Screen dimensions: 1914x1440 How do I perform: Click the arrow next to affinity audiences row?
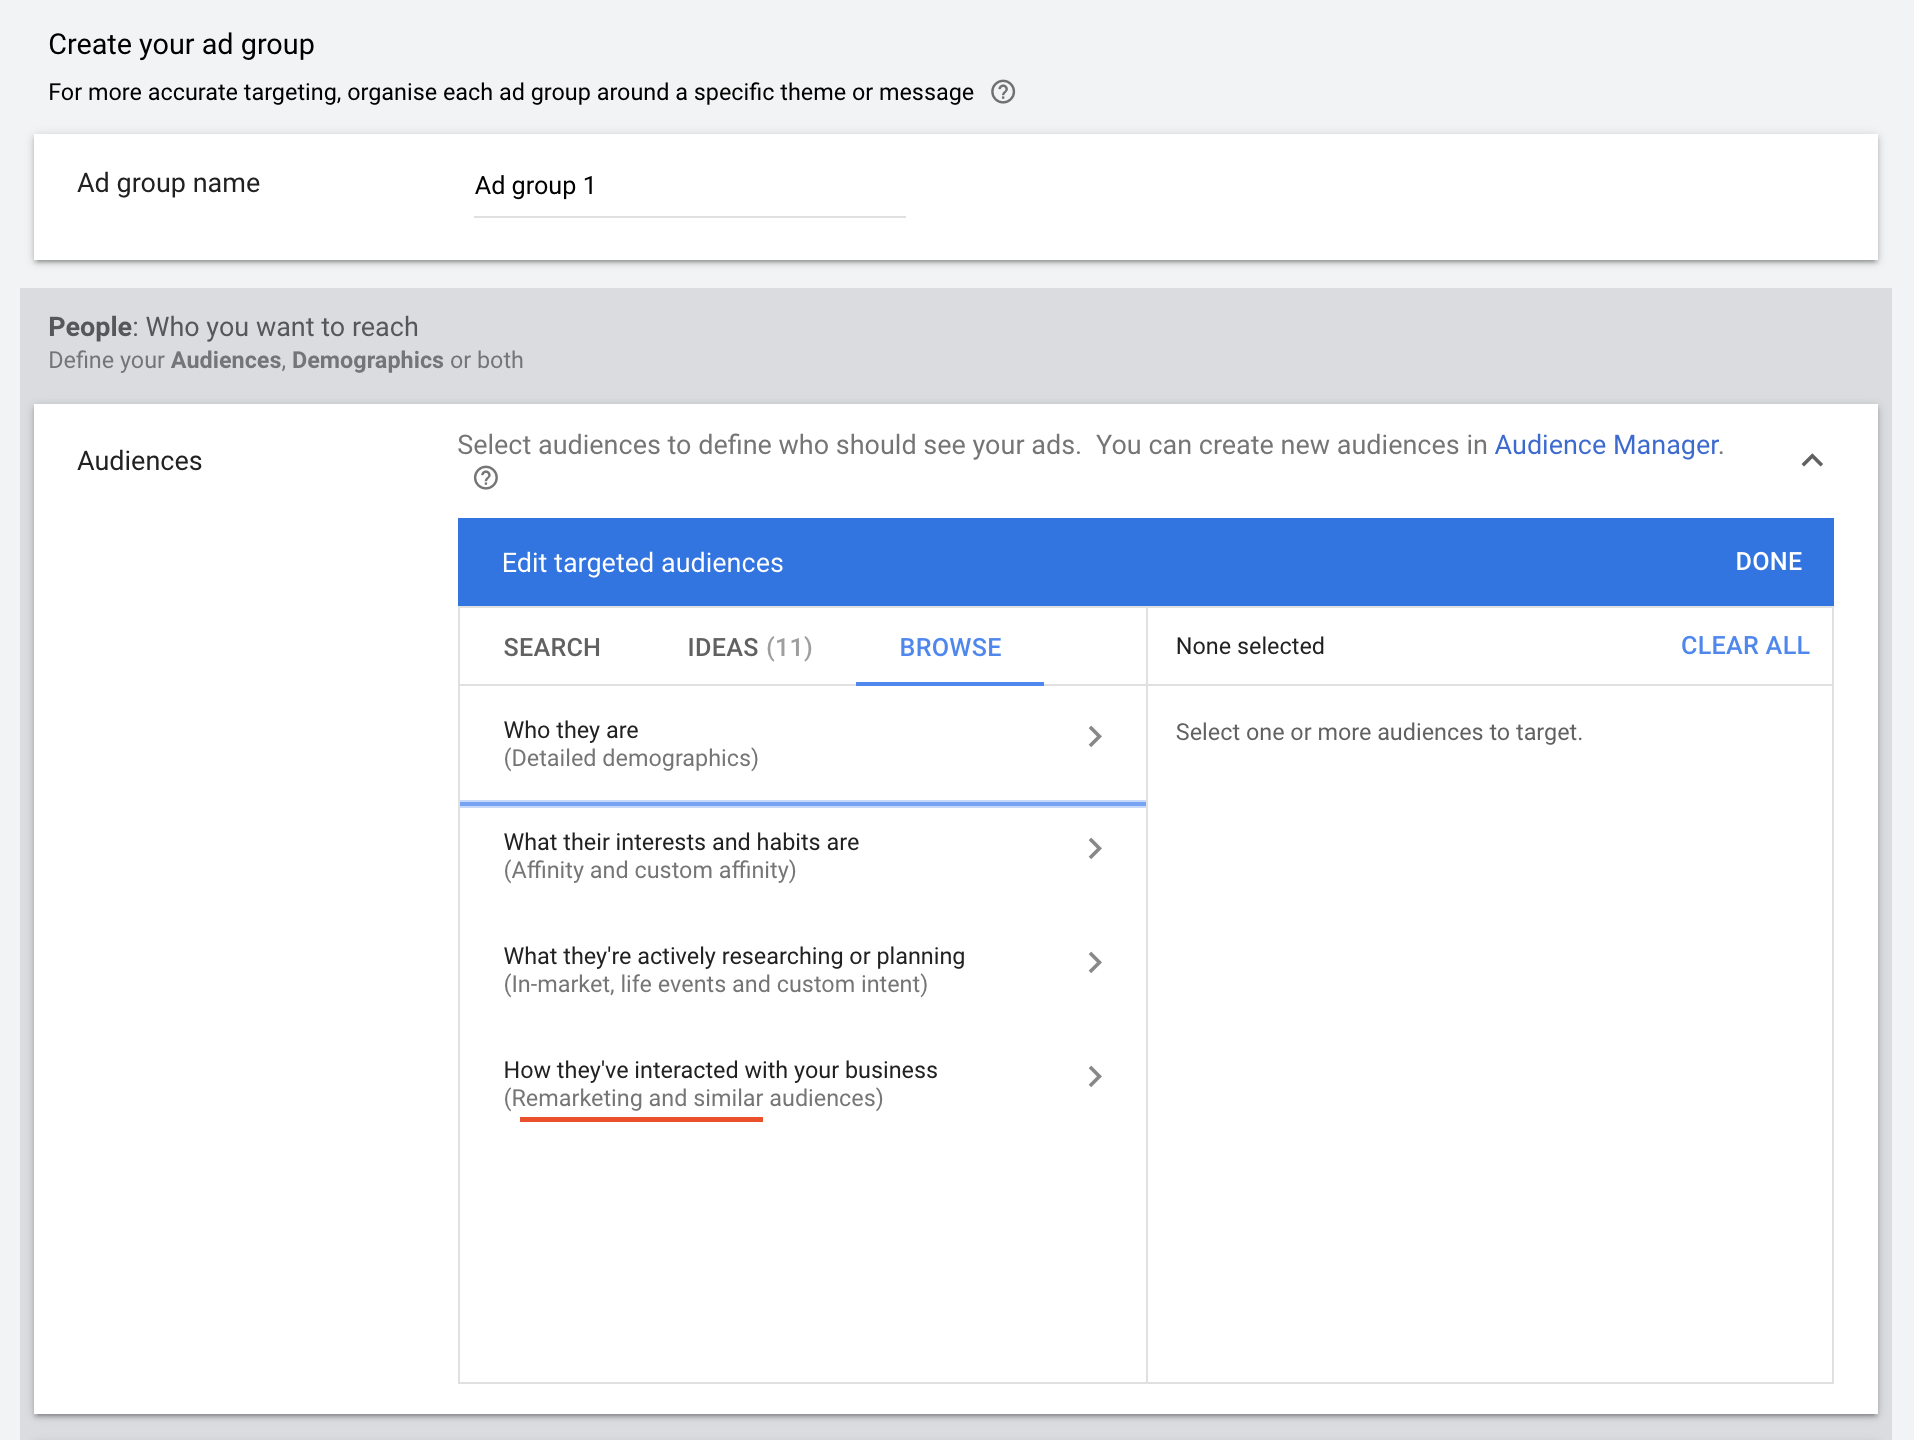tap(1096, 849)
